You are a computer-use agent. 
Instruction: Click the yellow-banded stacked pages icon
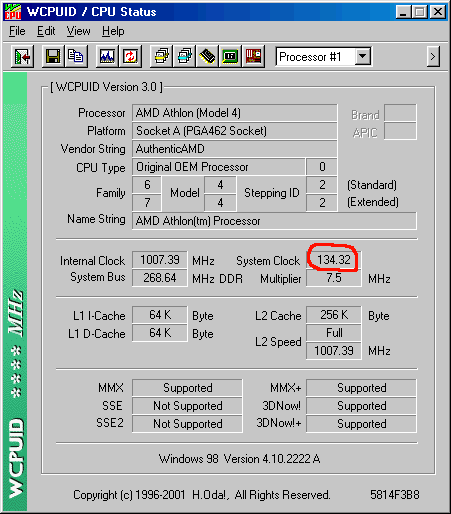pos(162,56)
